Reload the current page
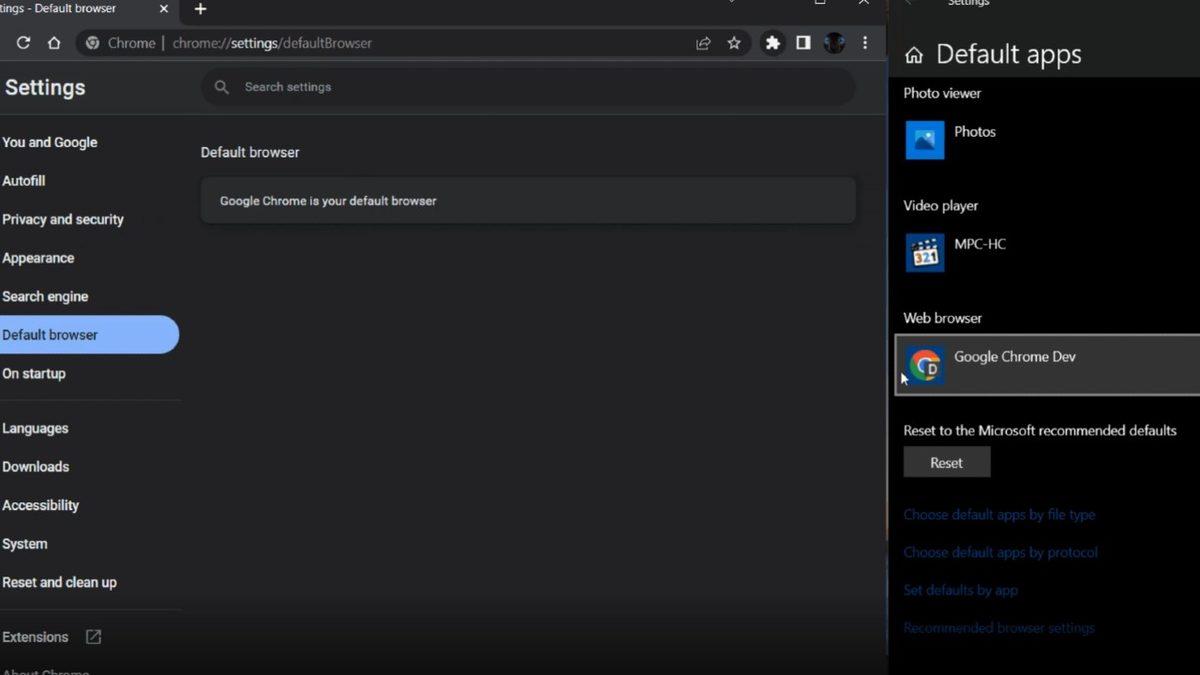1200x675 pixels. point(22,43)
